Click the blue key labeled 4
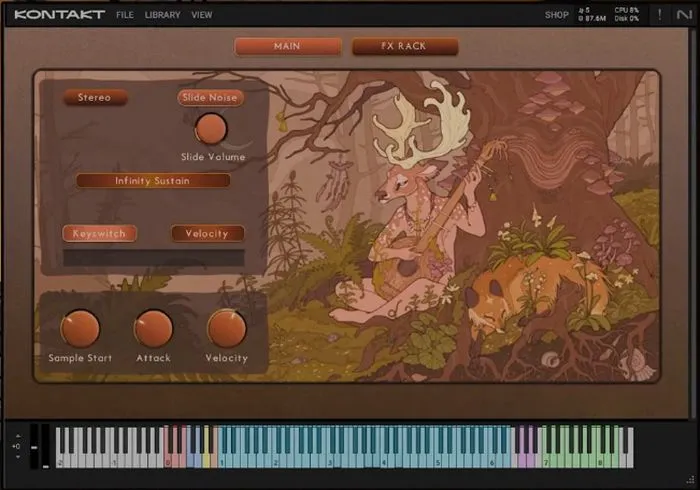This screenshot has width=700, height=490. point(383,461)
